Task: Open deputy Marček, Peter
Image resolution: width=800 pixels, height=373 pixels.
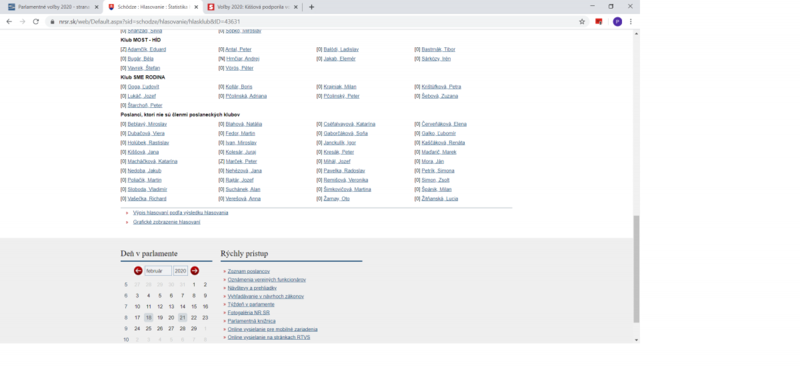Action: click(x=241, y=161)
